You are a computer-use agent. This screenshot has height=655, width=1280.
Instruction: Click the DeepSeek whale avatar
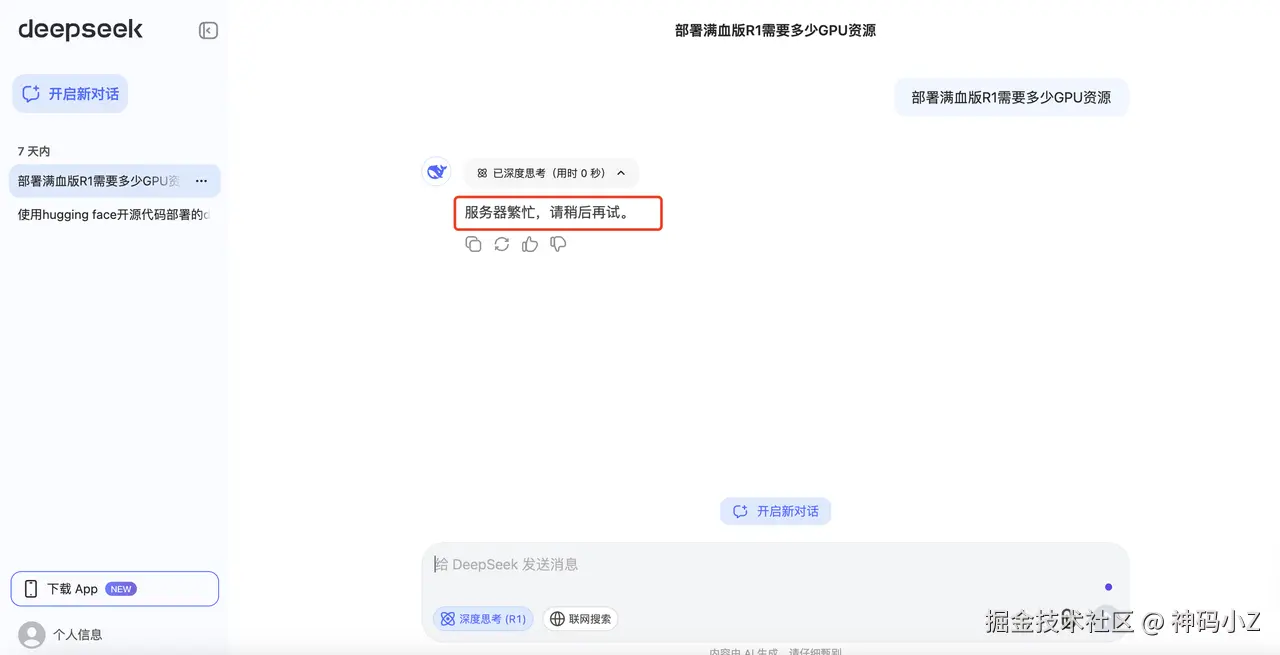pyautogui.click(x=436, y=172)
